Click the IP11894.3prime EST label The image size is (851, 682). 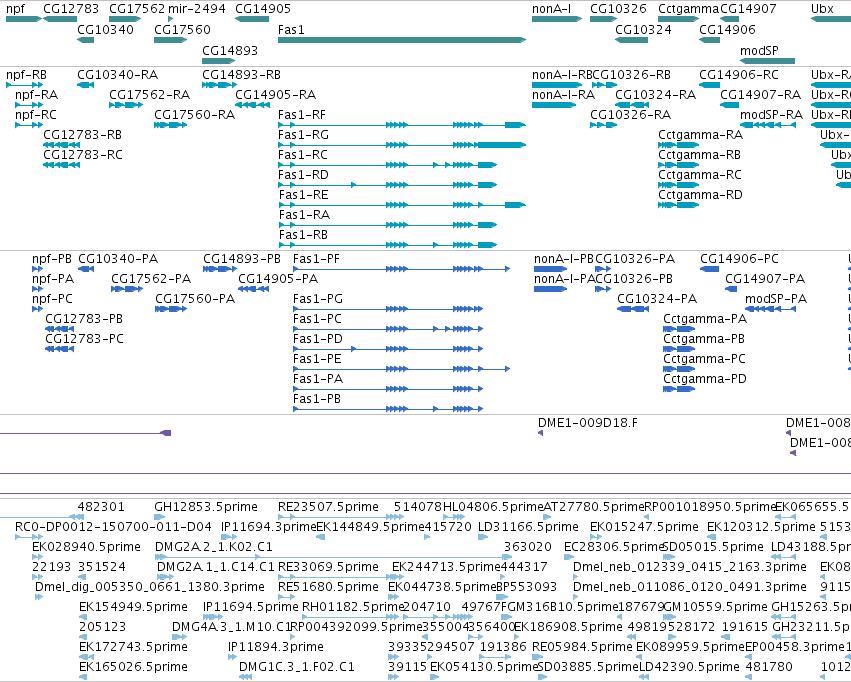pos(276,647)
